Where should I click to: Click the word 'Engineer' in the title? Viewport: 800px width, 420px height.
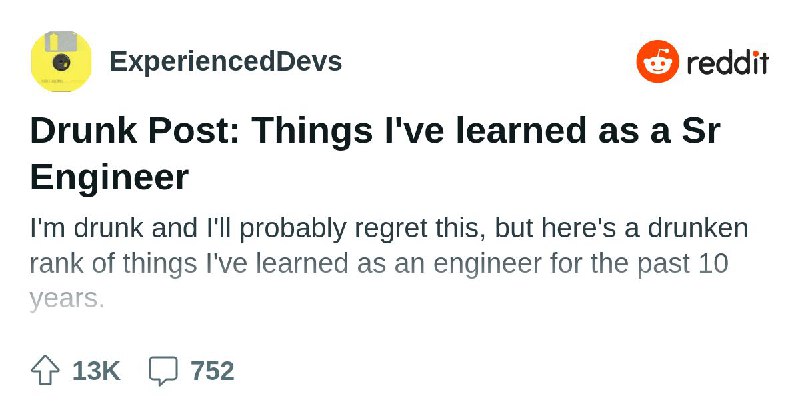(110, 177)
